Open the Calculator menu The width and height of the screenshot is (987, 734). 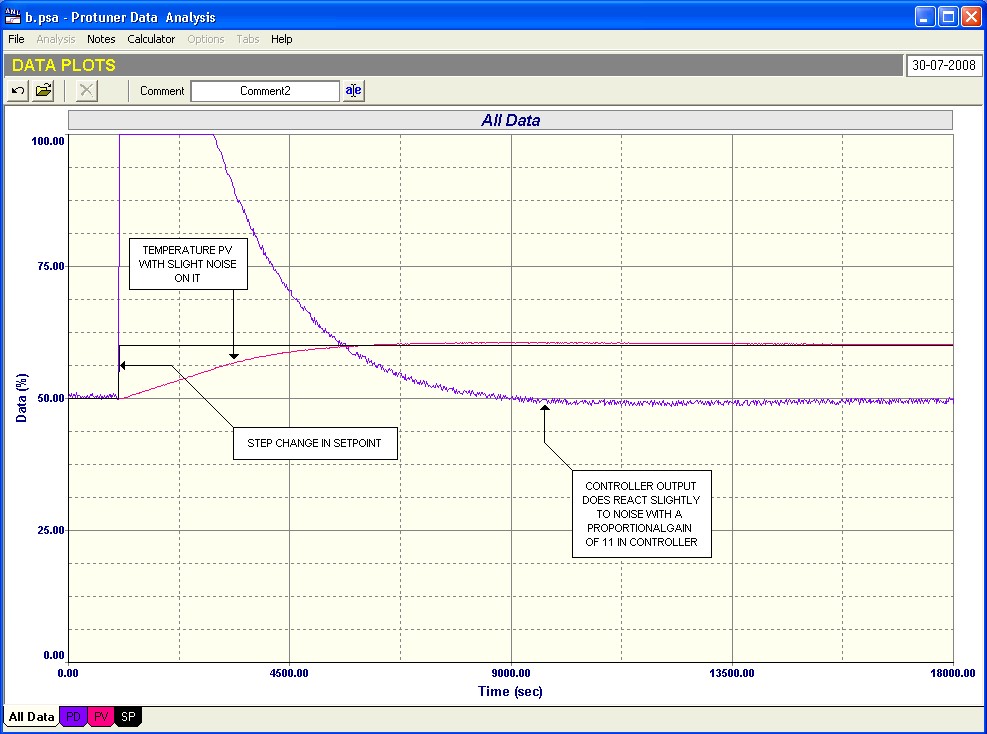pos(151,39)
